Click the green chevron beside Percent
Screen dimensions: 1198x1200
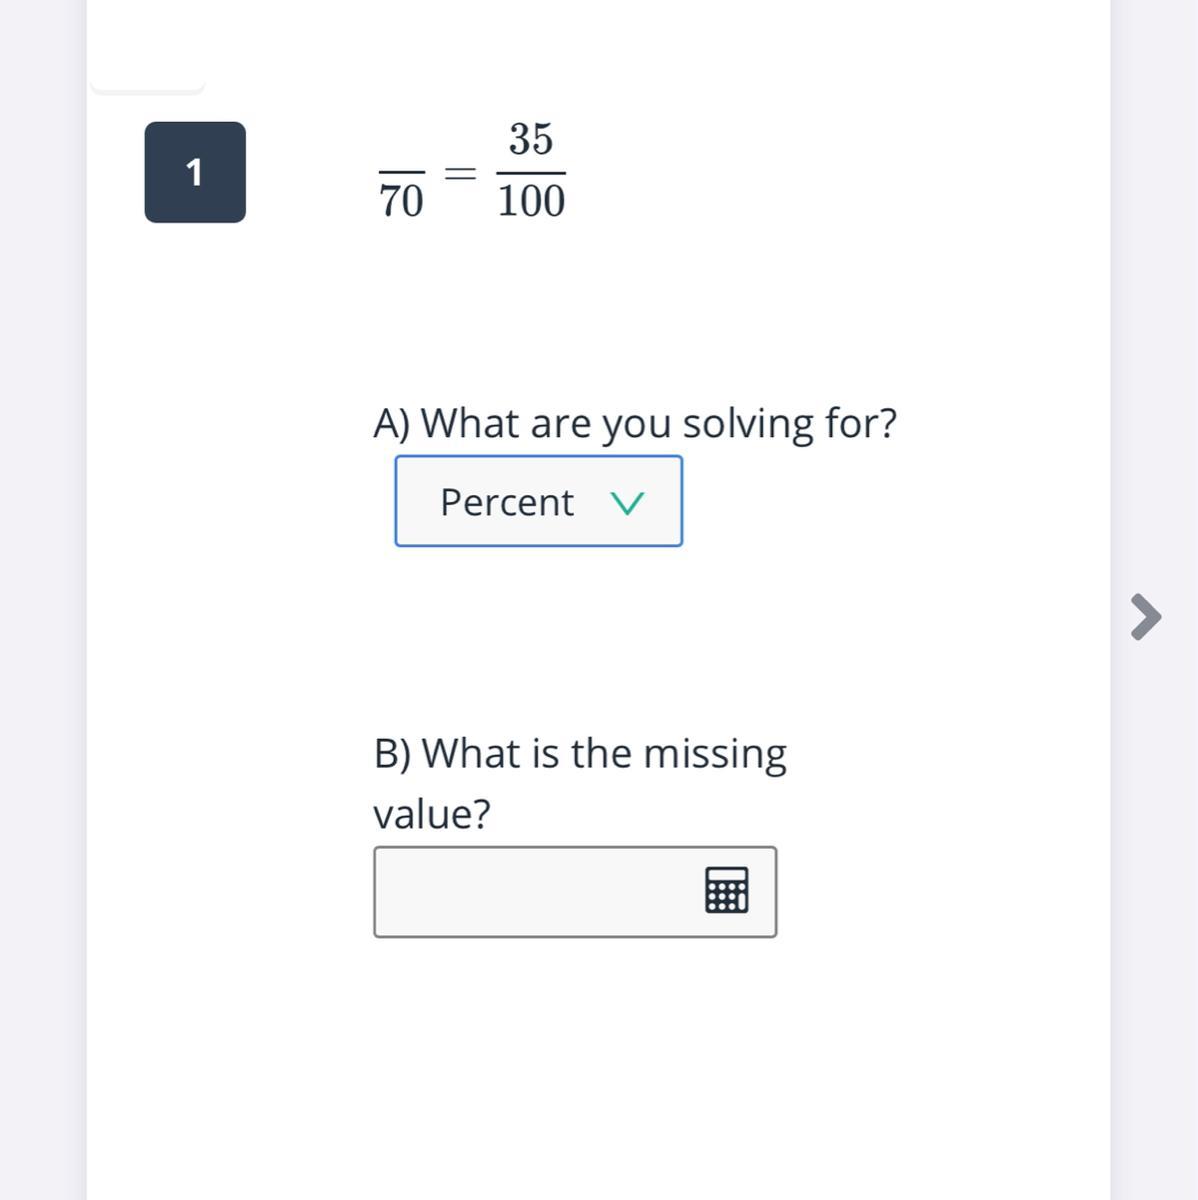click(627, 503)
